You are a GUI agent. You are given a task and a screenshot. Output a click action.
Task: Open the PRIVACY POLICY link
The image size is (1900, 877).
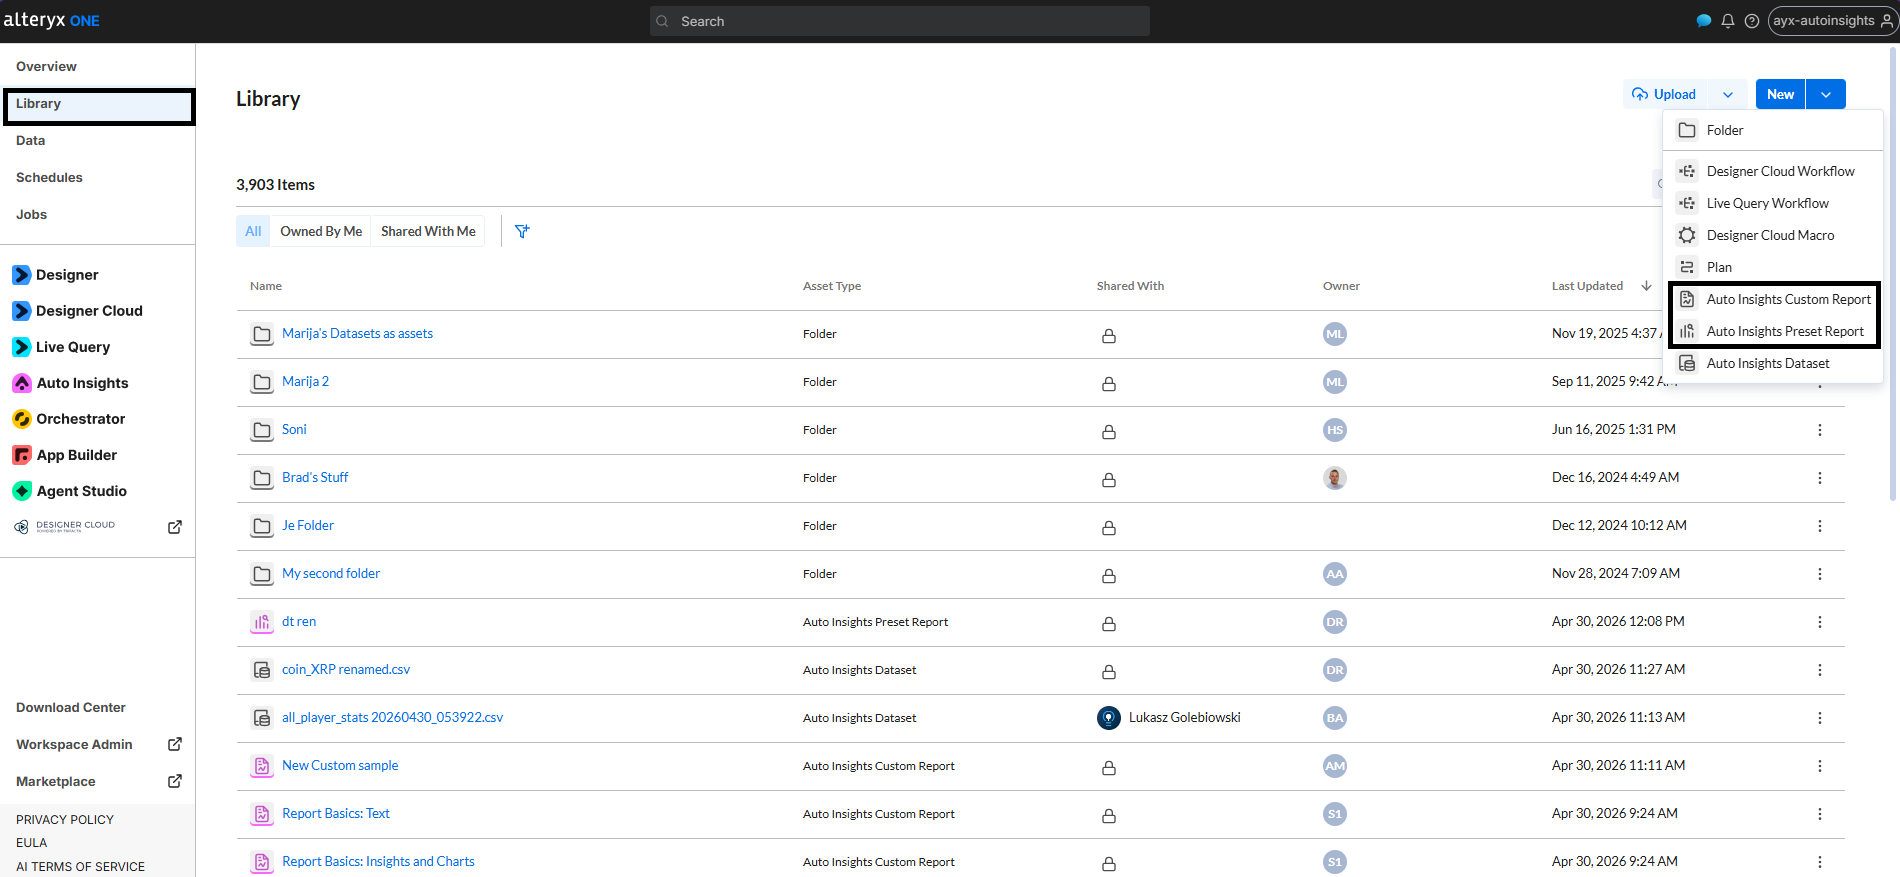pos(65,820)
